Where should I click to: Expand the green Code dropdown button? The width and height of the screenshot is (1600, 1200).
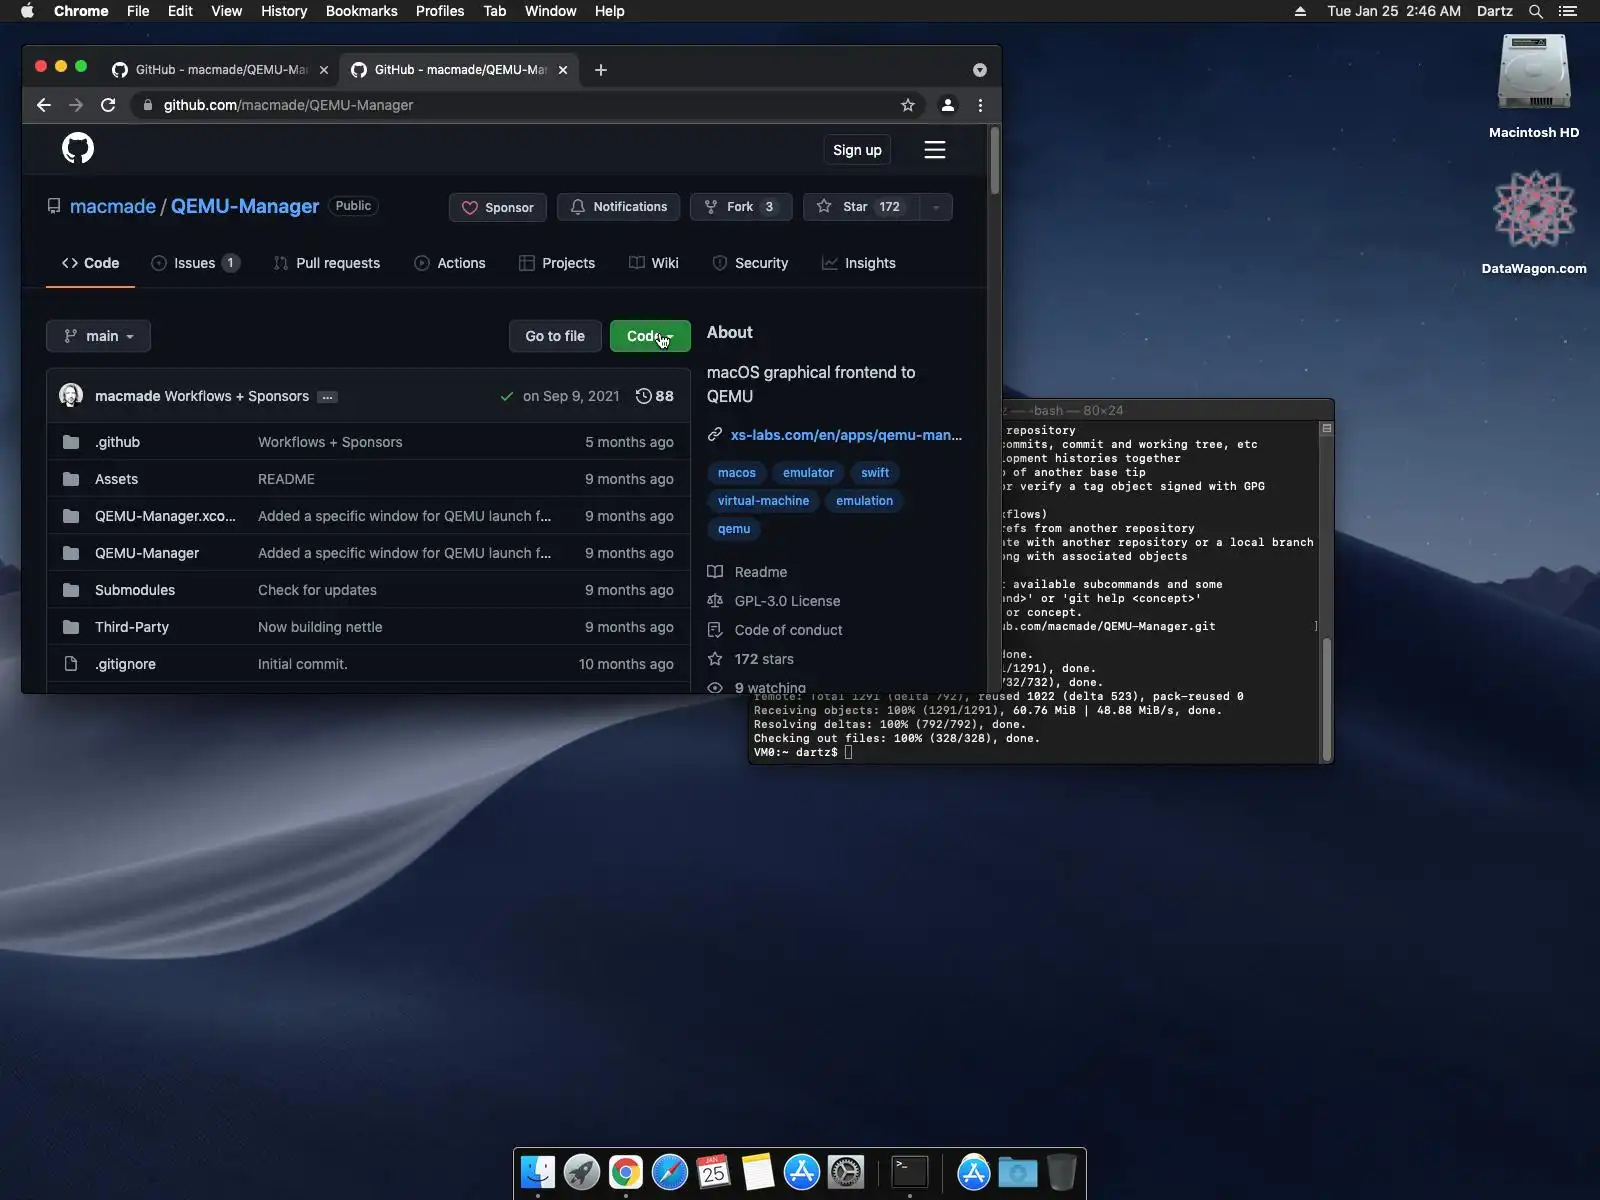[x=650, y=336]
